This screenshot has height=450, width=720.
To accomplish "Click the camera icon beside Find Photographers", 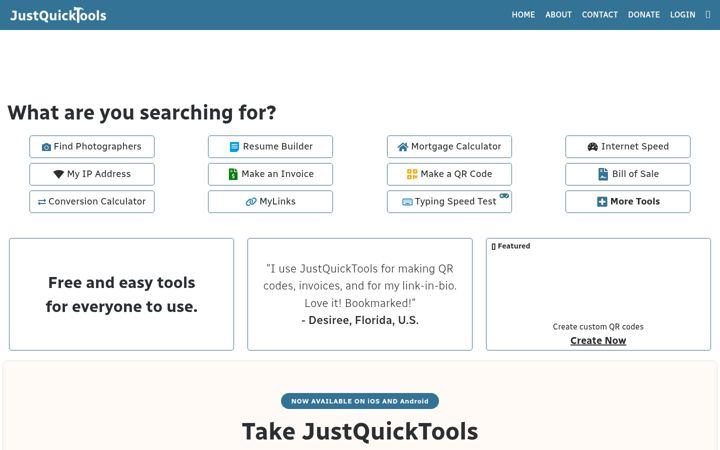I will click(46, 147).
